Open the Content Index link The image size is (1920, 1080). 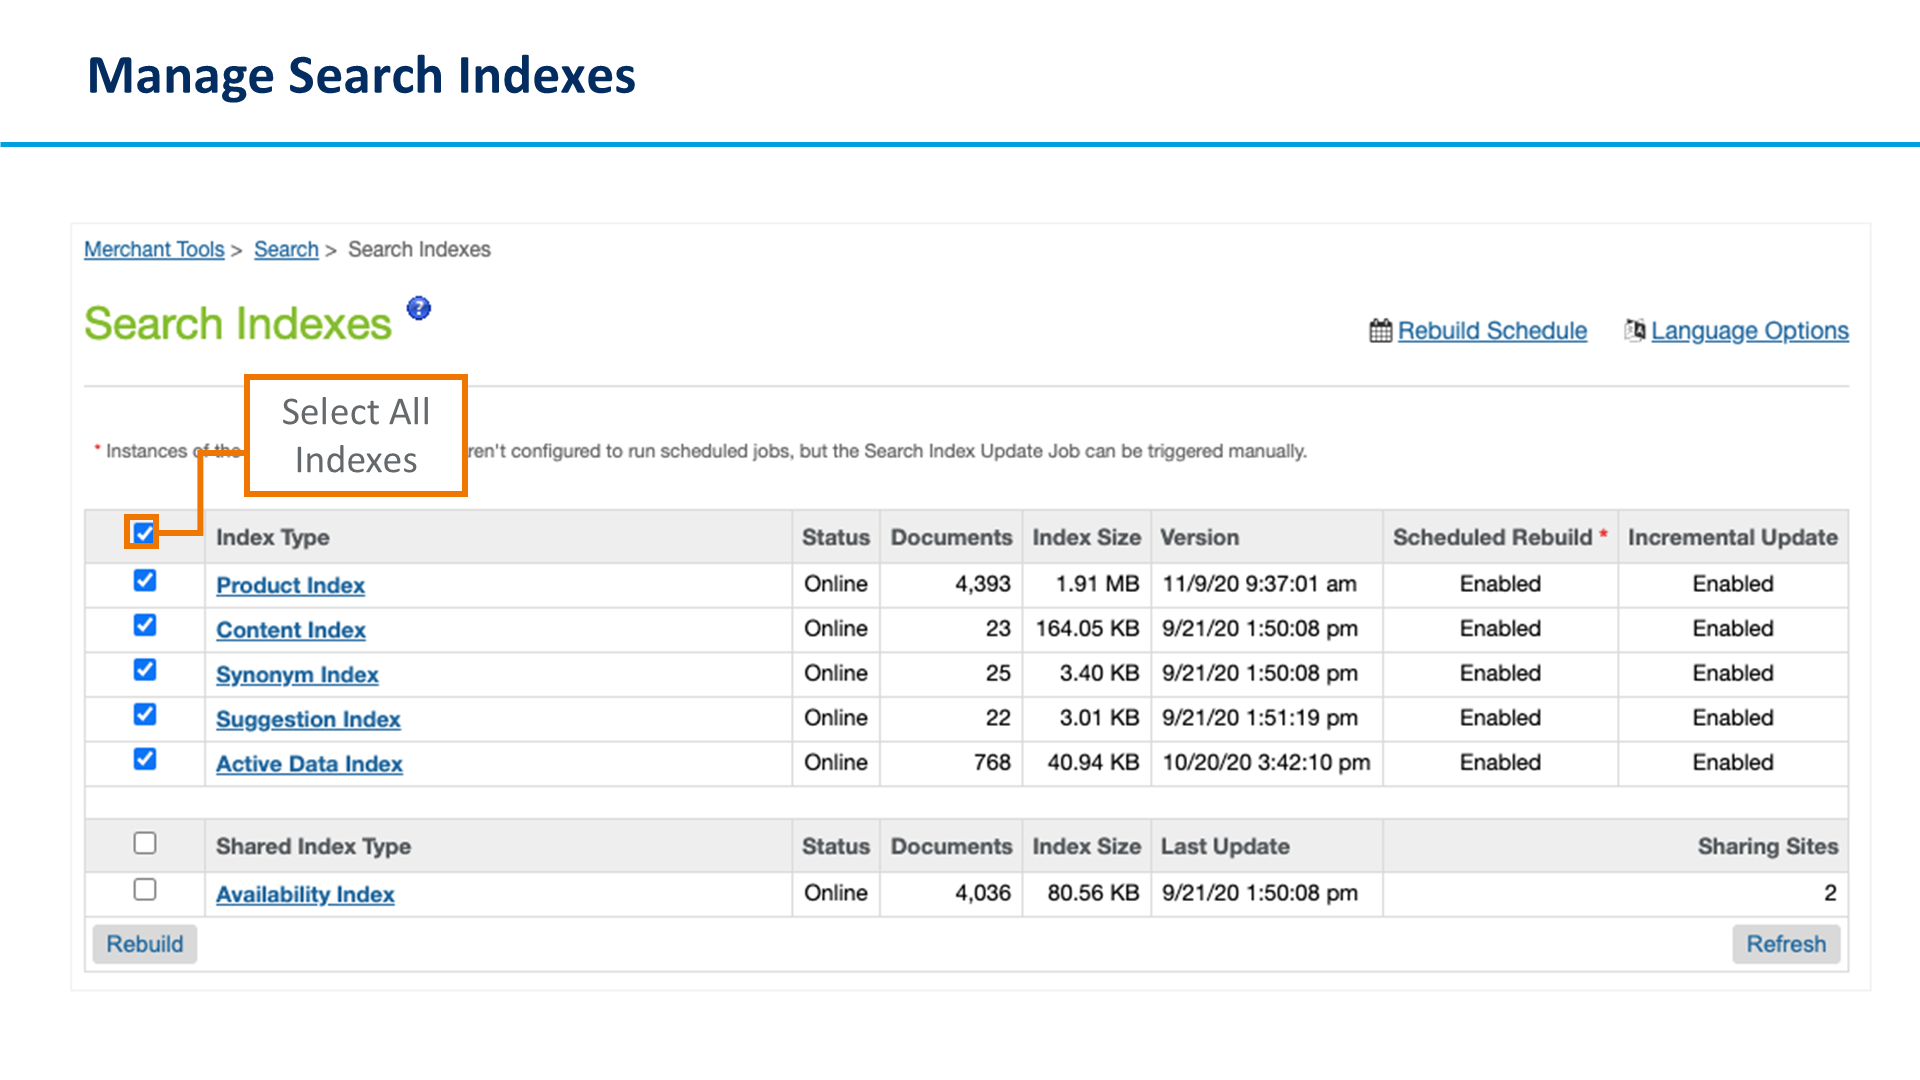click(291, 630)
